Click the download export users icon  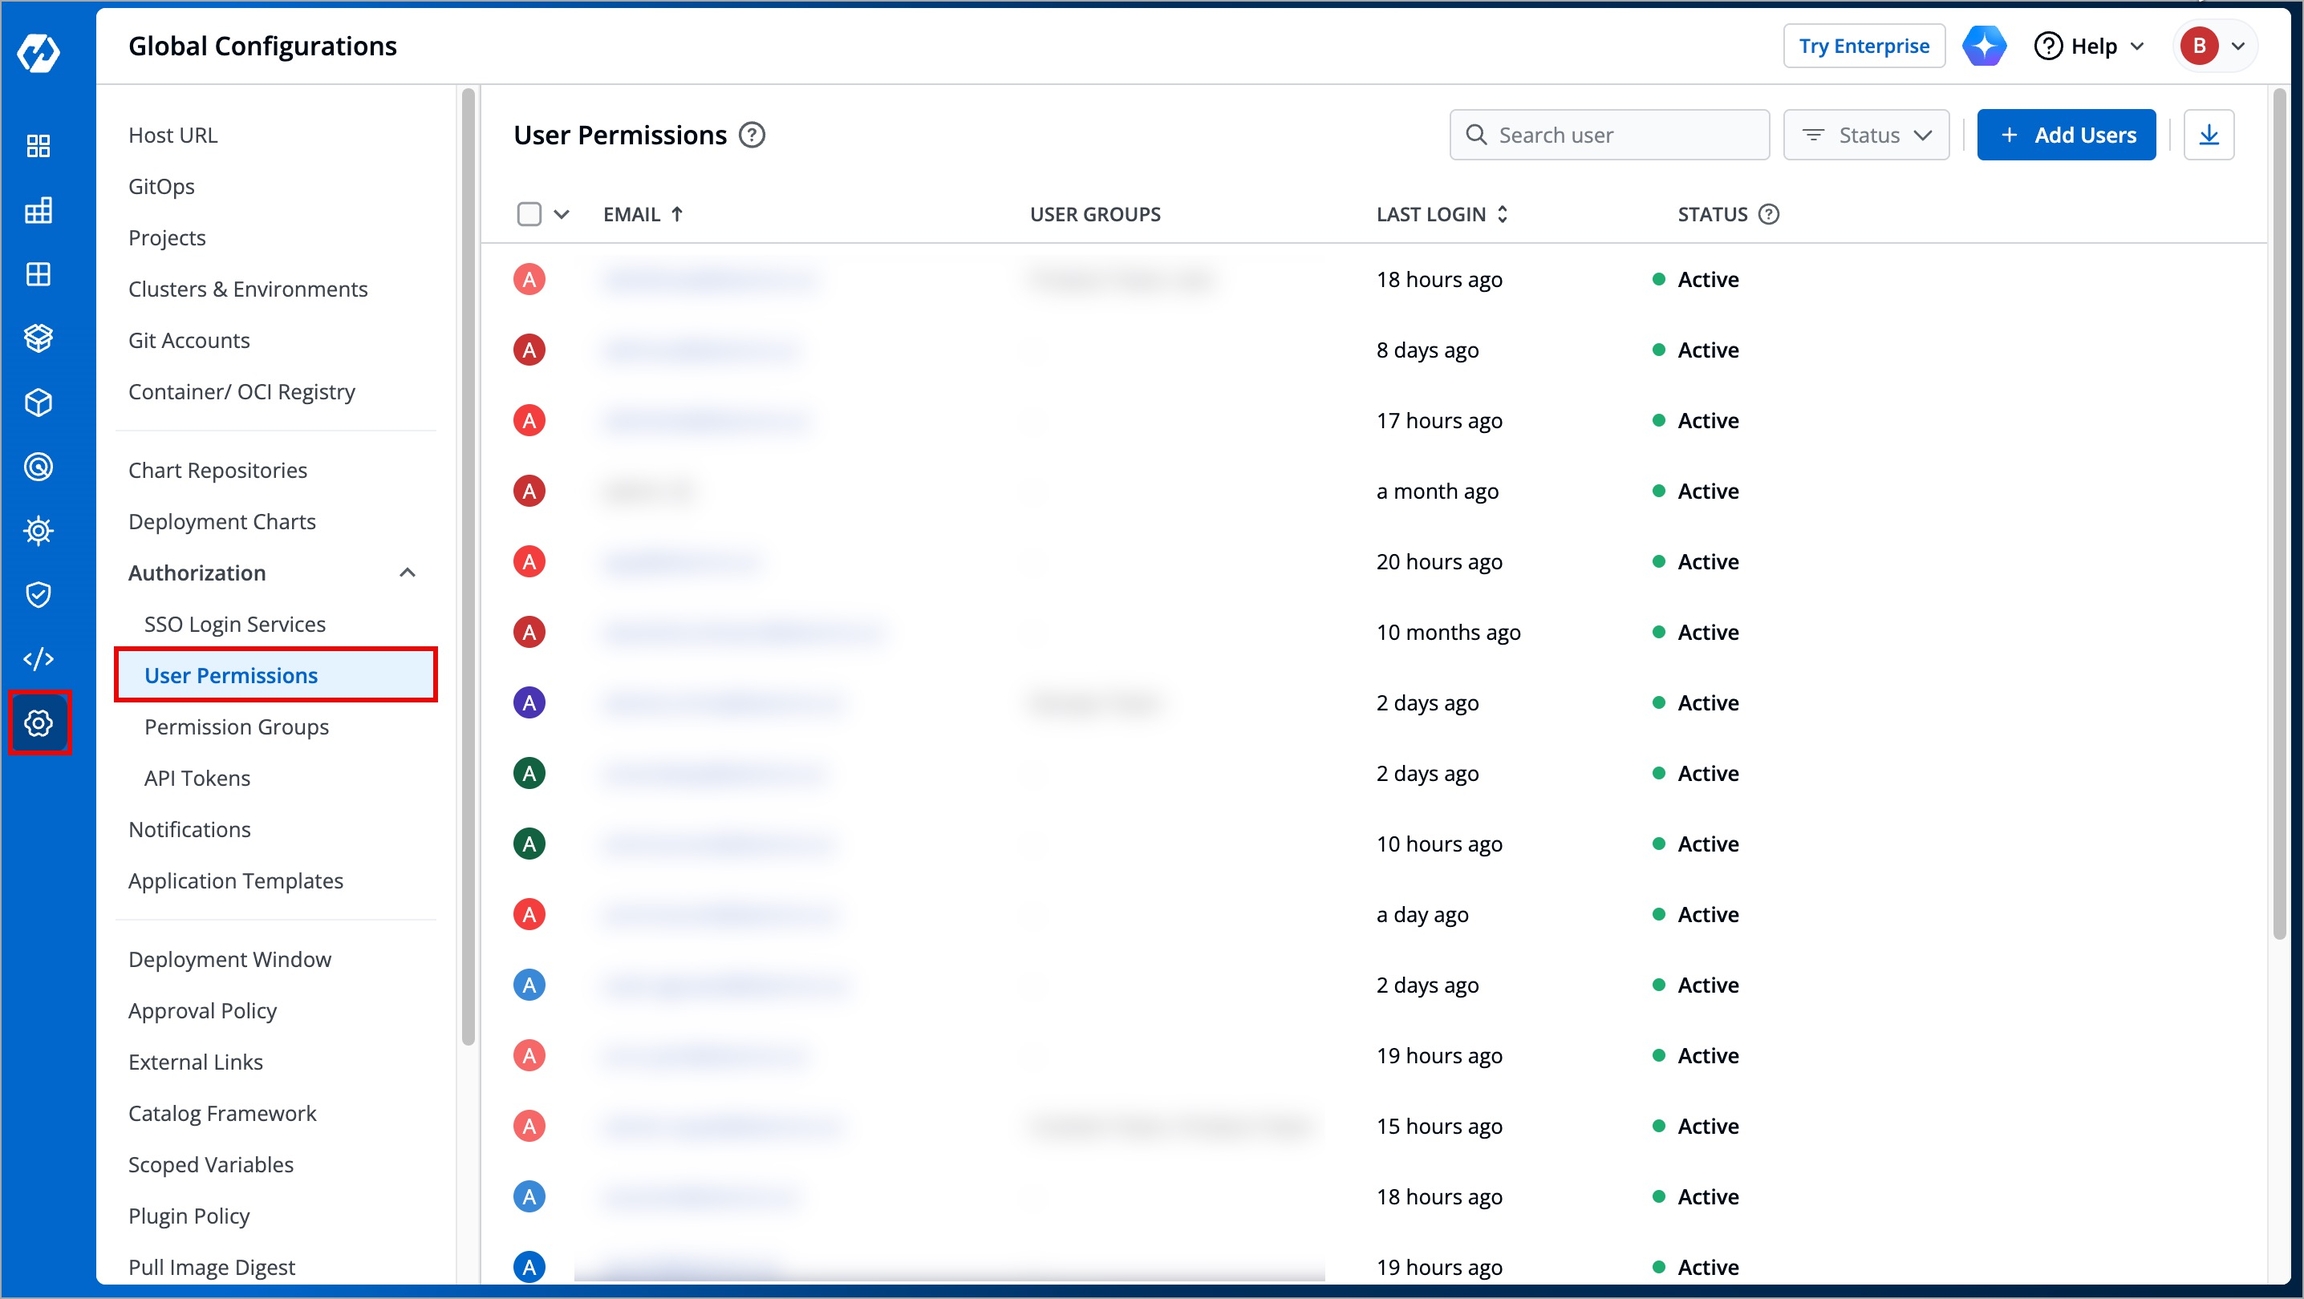[x=2209, y=135]
